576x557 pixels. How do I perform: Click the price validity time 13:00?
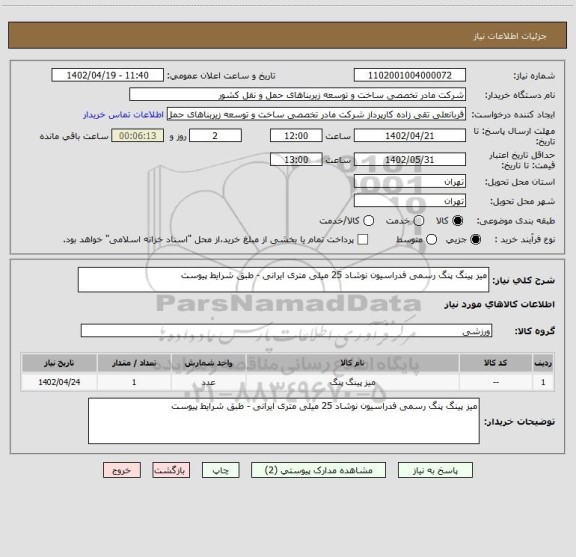pyautogui.click(x=296, y=159)
